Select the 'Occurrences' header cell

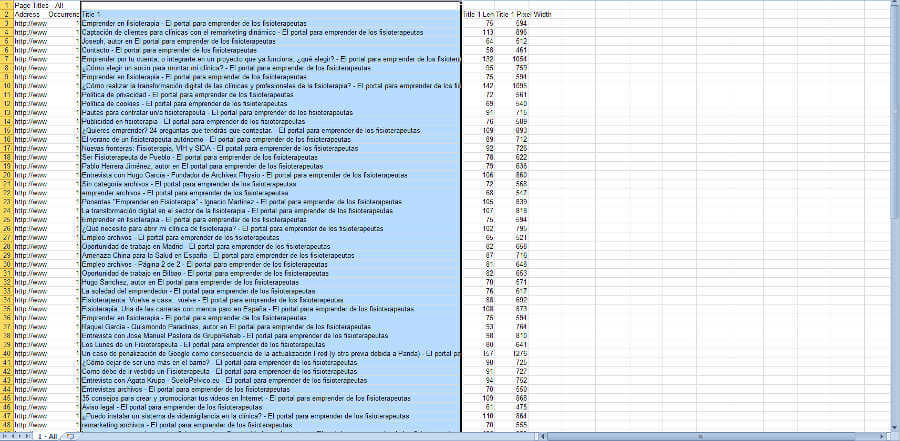(x=64, y=14)
